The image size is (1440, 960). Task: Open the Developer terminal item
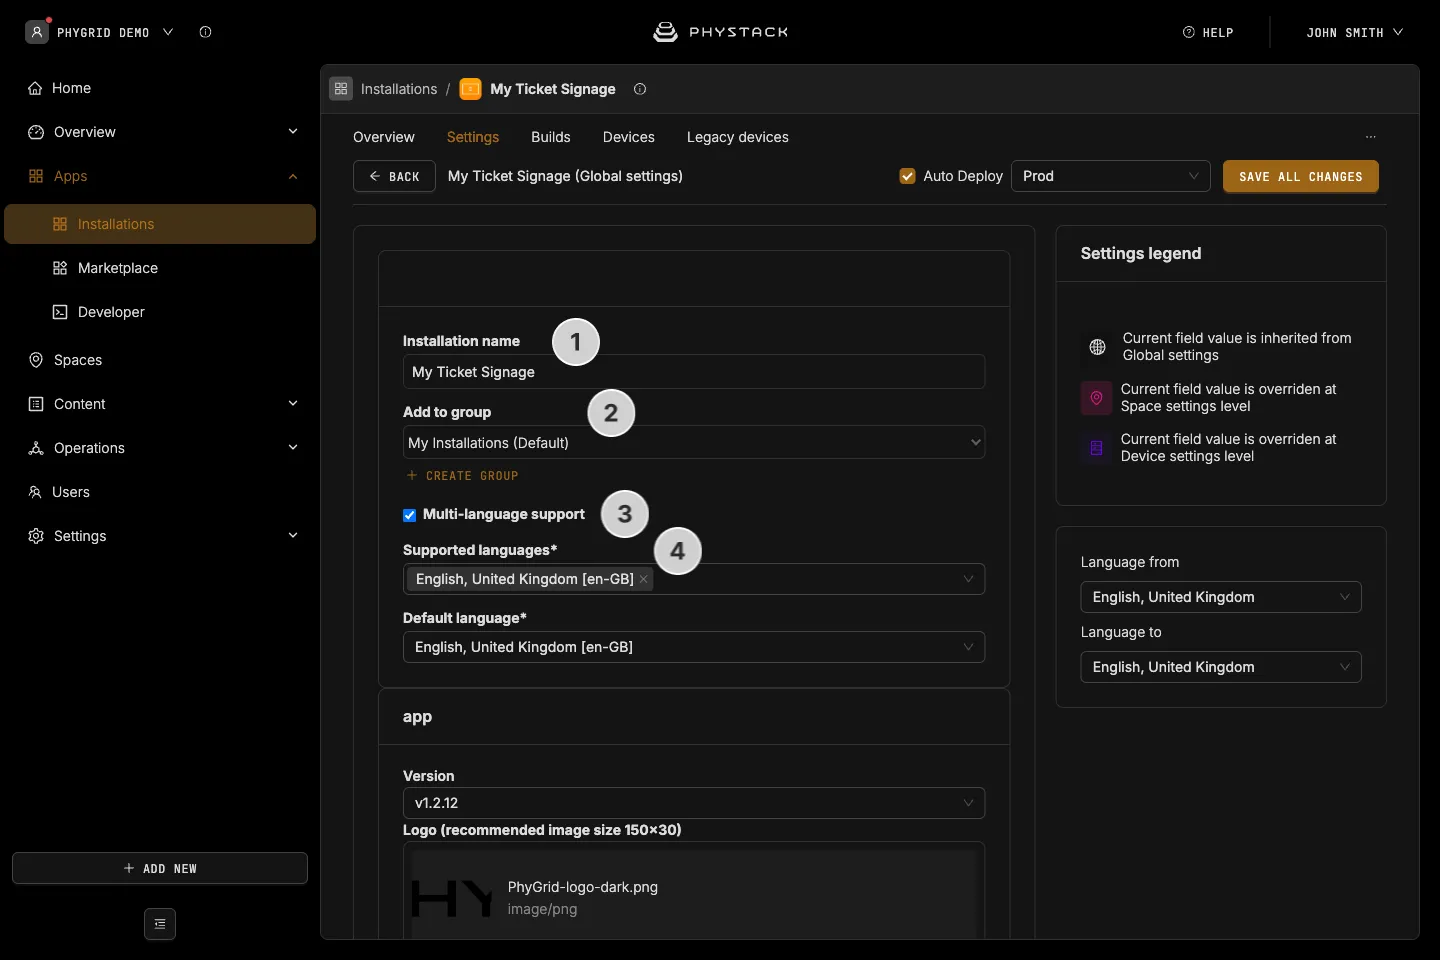[160, 312]
